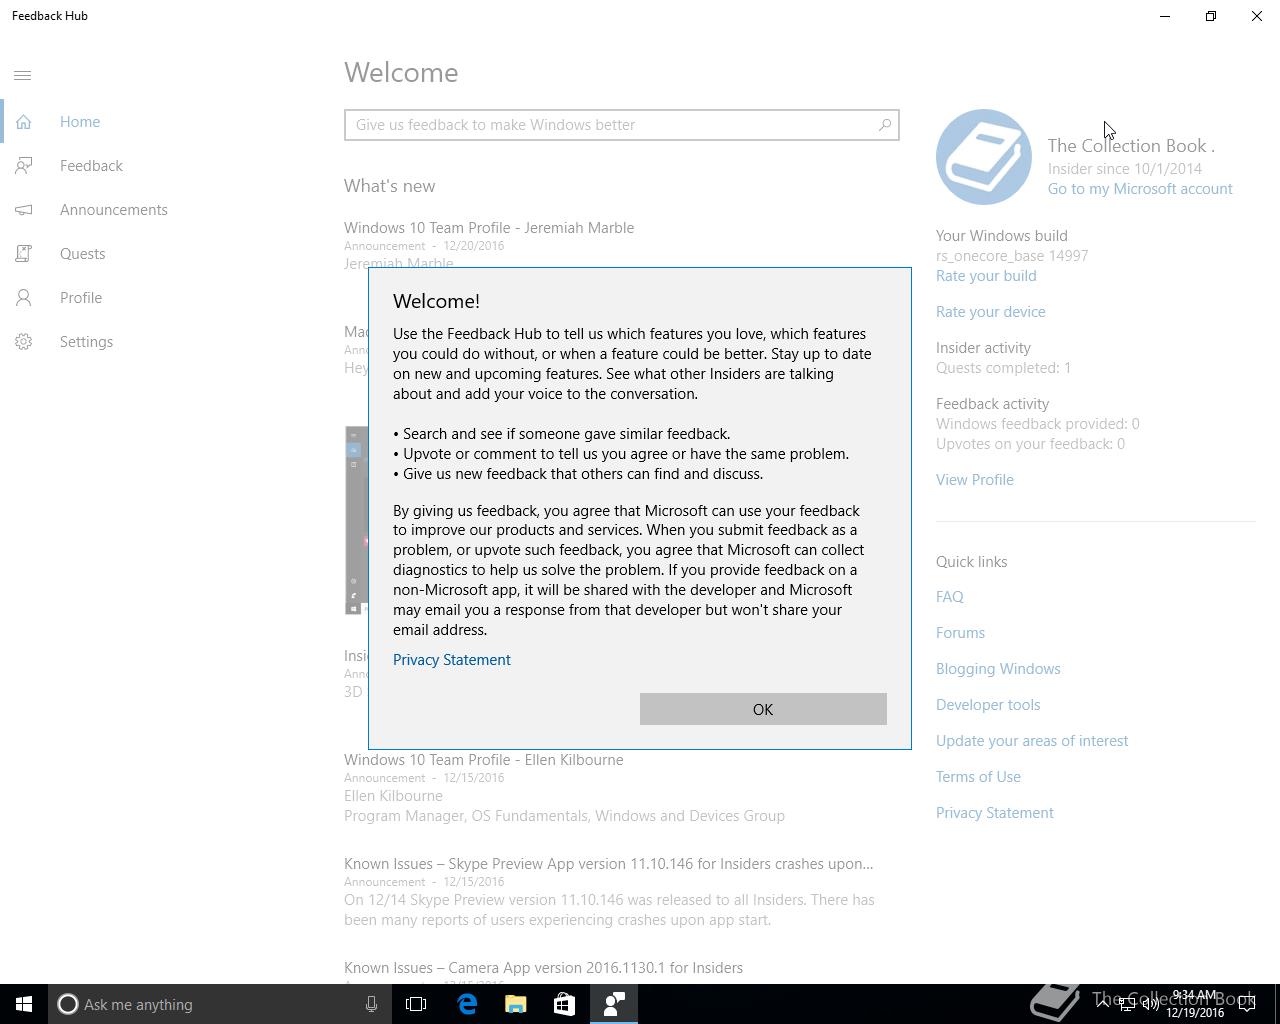The height and width of the screenshot is (1024, 1280).
Task: Open the Blogging Windows quick link
Action: click(998, 669)
